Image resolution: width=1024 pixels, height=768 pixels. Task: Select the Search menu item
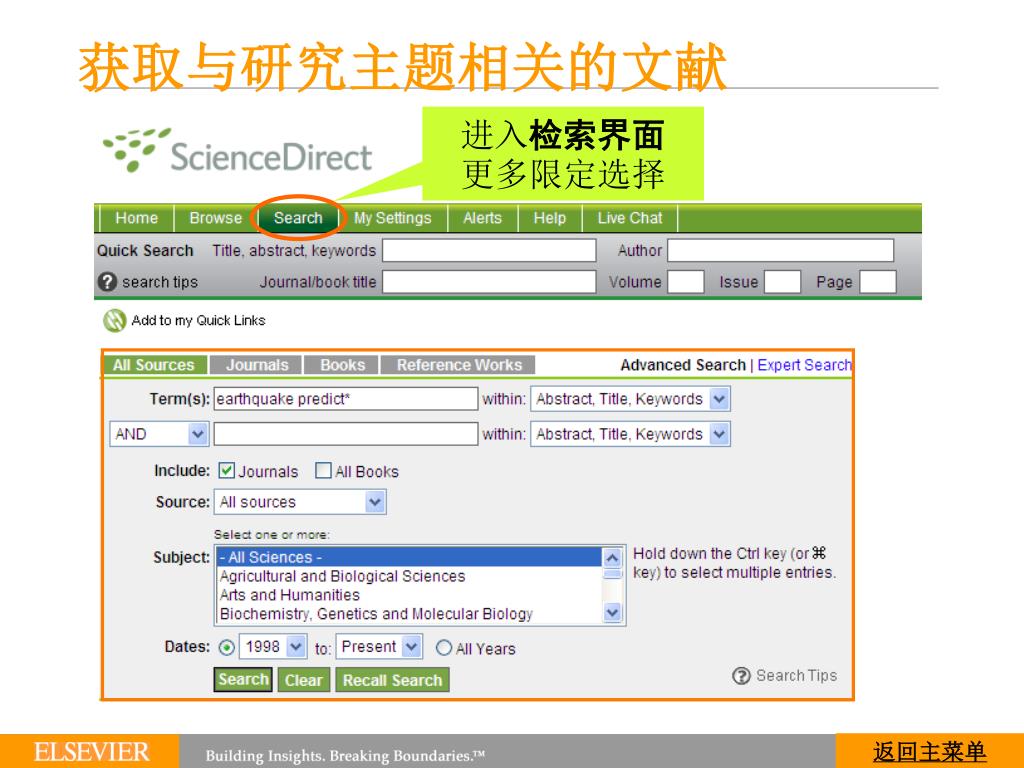(x=298, y=218)
